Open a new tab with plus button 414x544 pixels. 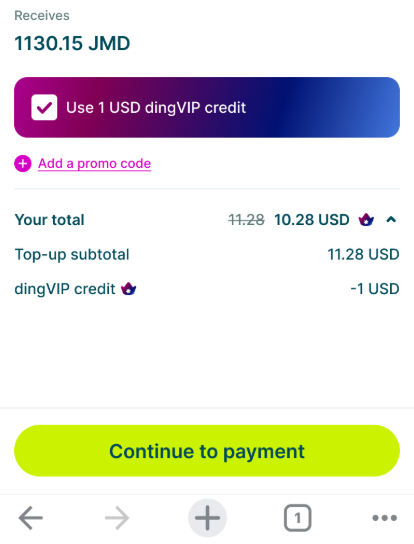click(207, 518)
